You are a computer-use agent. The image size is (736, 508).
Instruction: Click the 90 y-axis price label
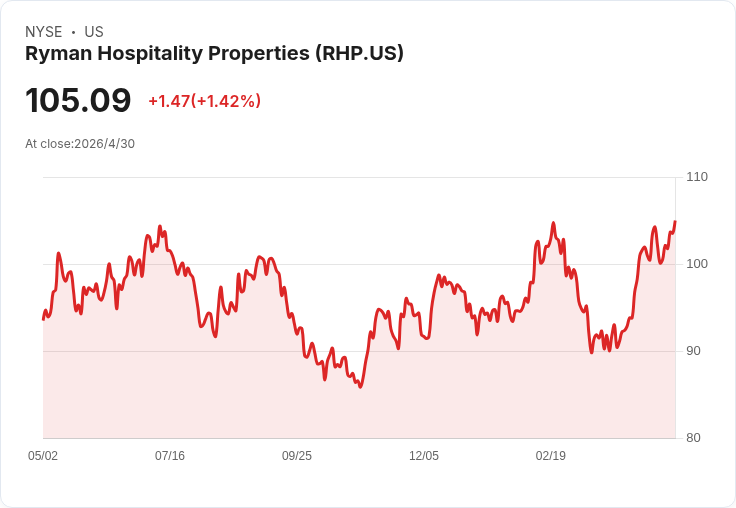tap(693, 351)
